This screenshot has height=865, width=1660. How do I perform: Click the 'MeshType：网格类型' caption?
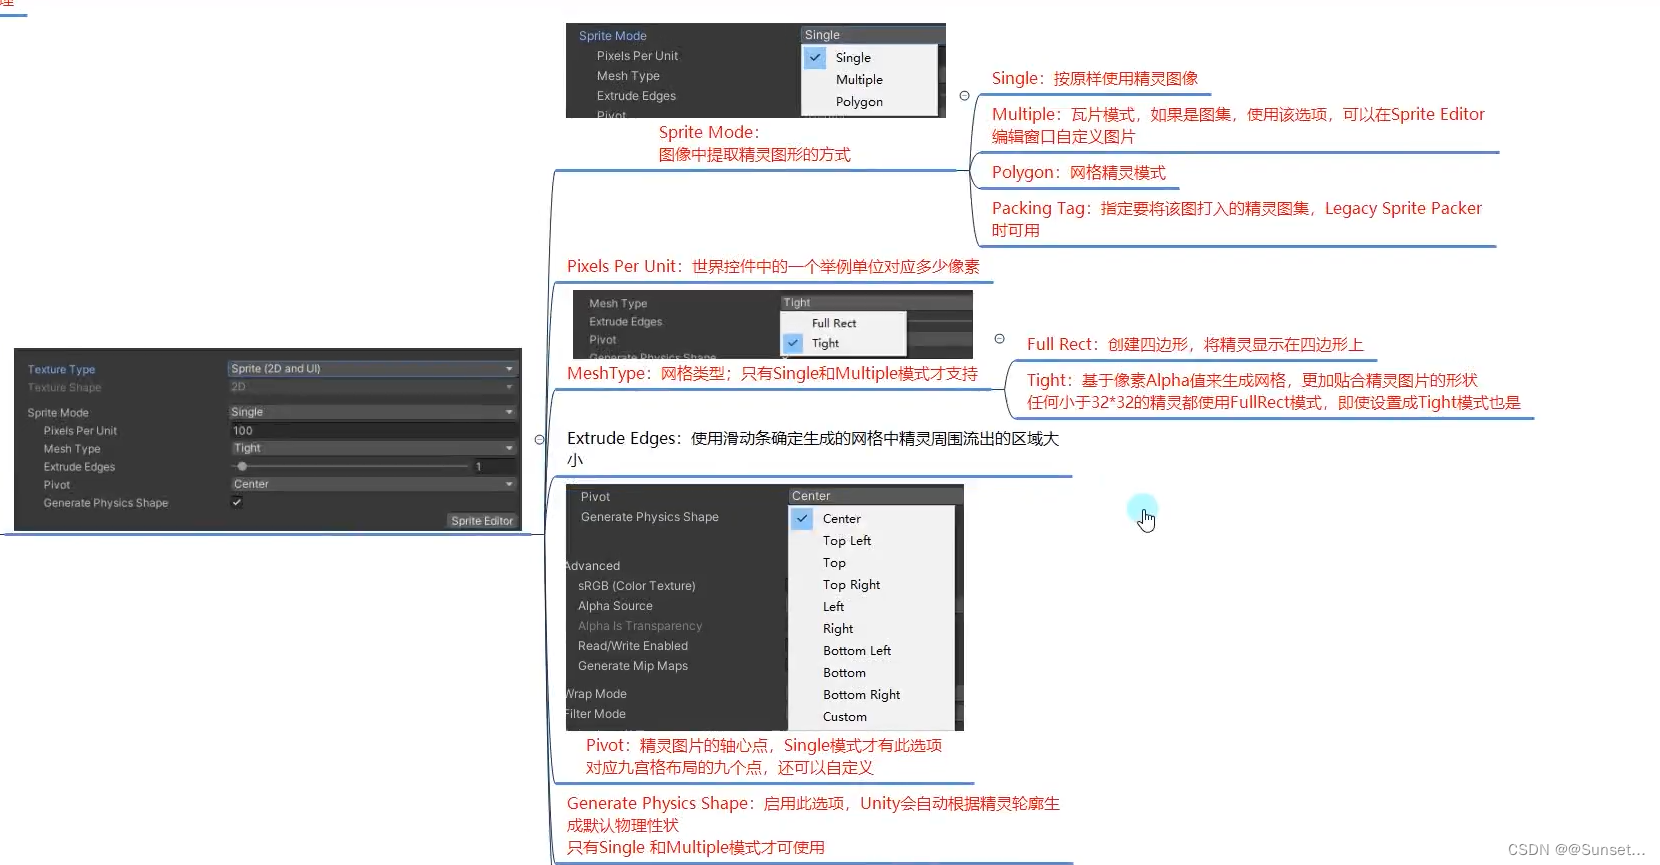click(x=772, y=373)
